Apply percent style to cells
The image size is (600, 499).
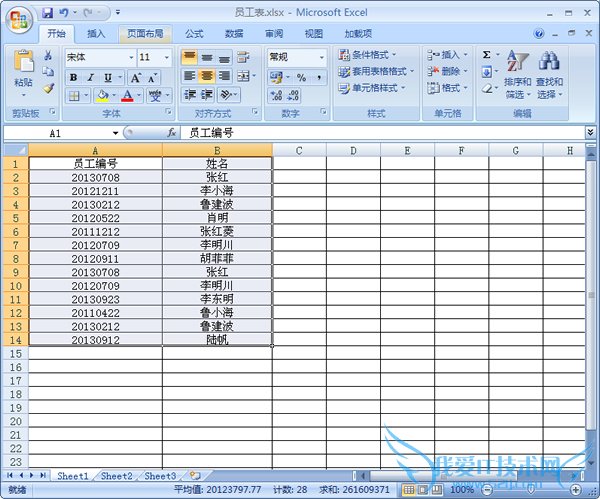pos(302,78)
